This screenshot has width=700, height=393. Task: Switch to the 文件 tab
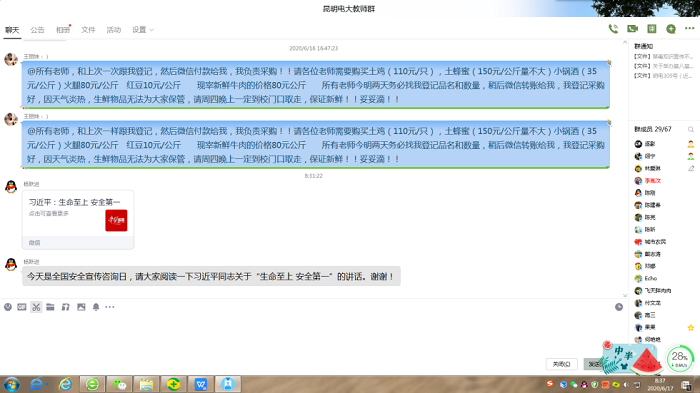point(88,30)
